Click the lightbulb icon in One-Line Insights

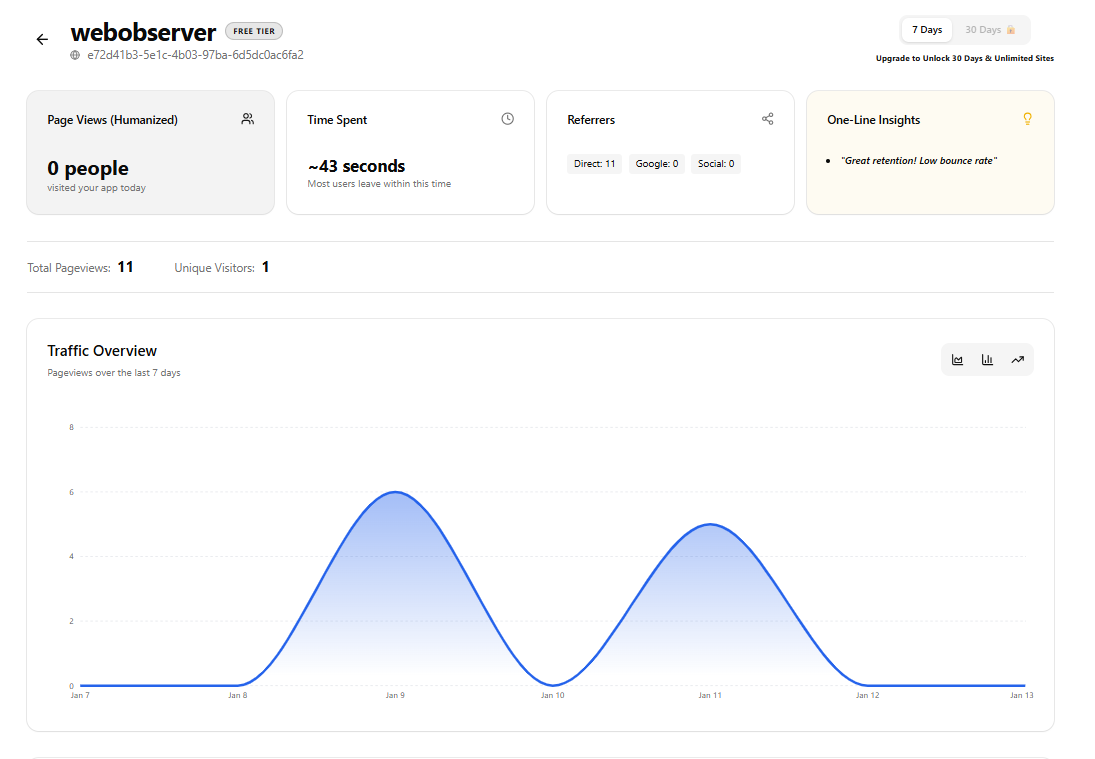point(1027,119)
